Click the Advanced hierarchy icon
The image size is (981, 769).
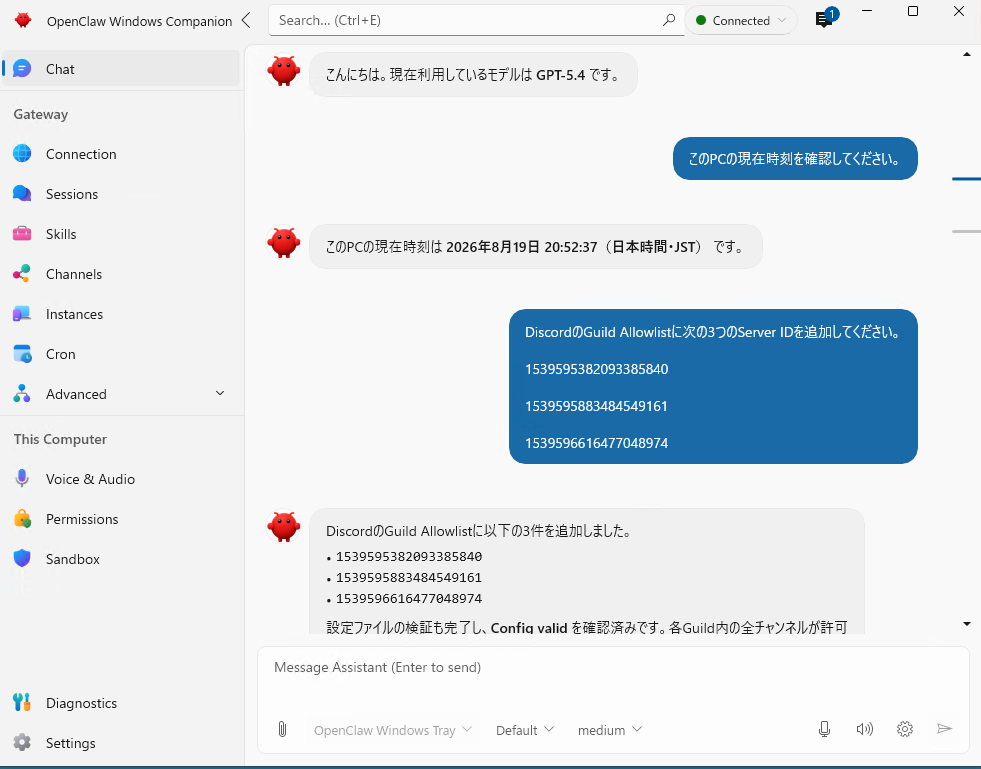22,394
